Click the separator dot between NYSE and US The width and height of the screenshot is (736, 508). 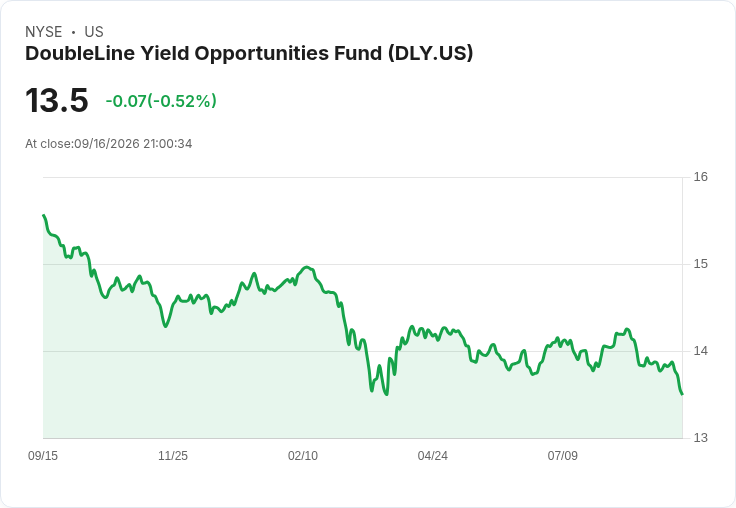pos(73,32)
